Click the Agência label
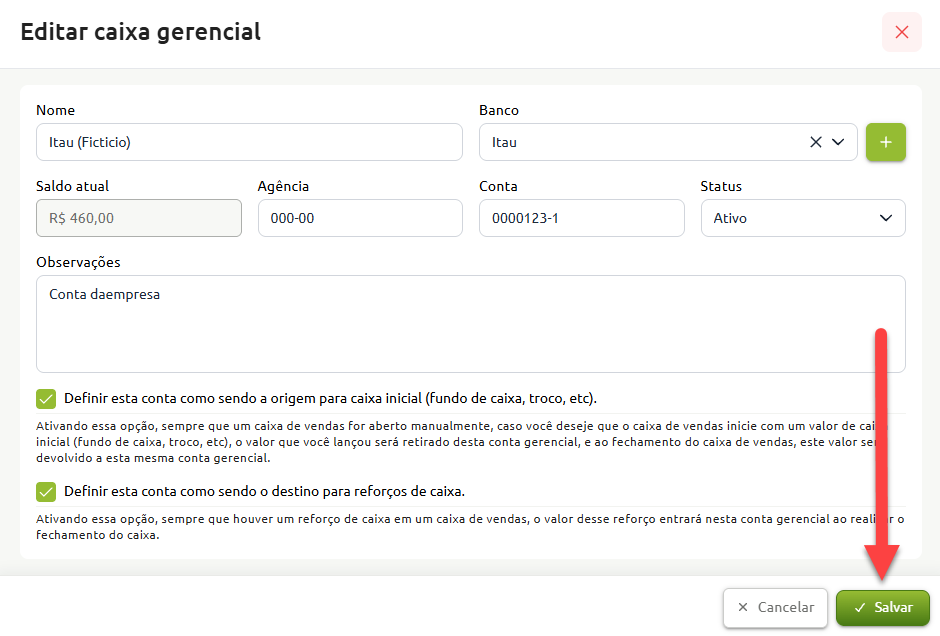 click(x=283, y=186)
